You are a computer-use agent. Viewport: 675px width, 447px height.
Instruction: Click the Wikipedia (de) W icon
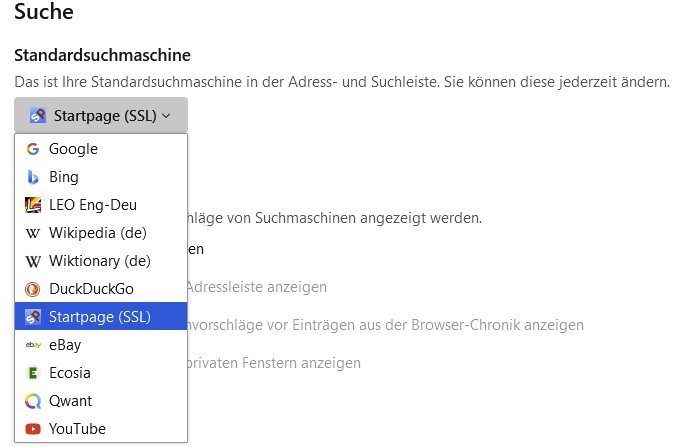[x=33, y=233]
